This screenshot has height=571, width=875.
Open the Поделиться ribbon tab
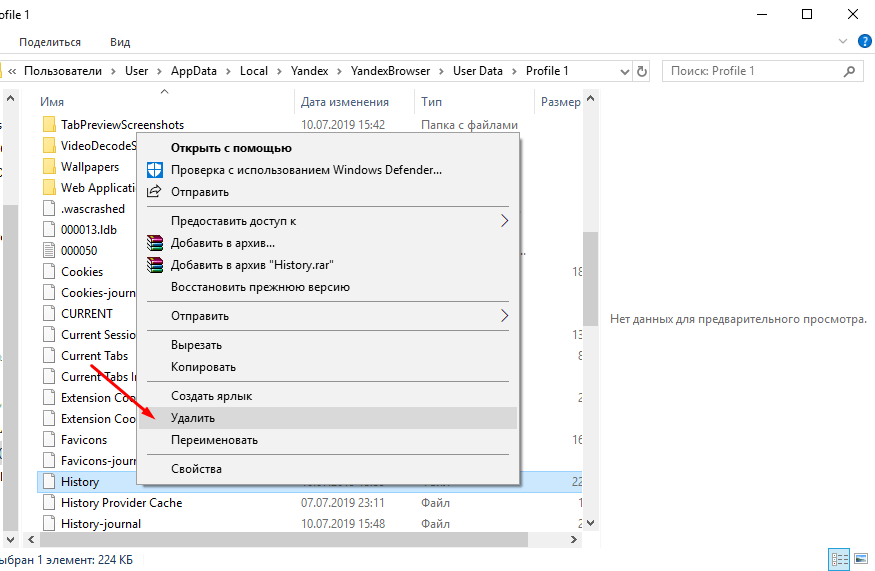(50, 42)
